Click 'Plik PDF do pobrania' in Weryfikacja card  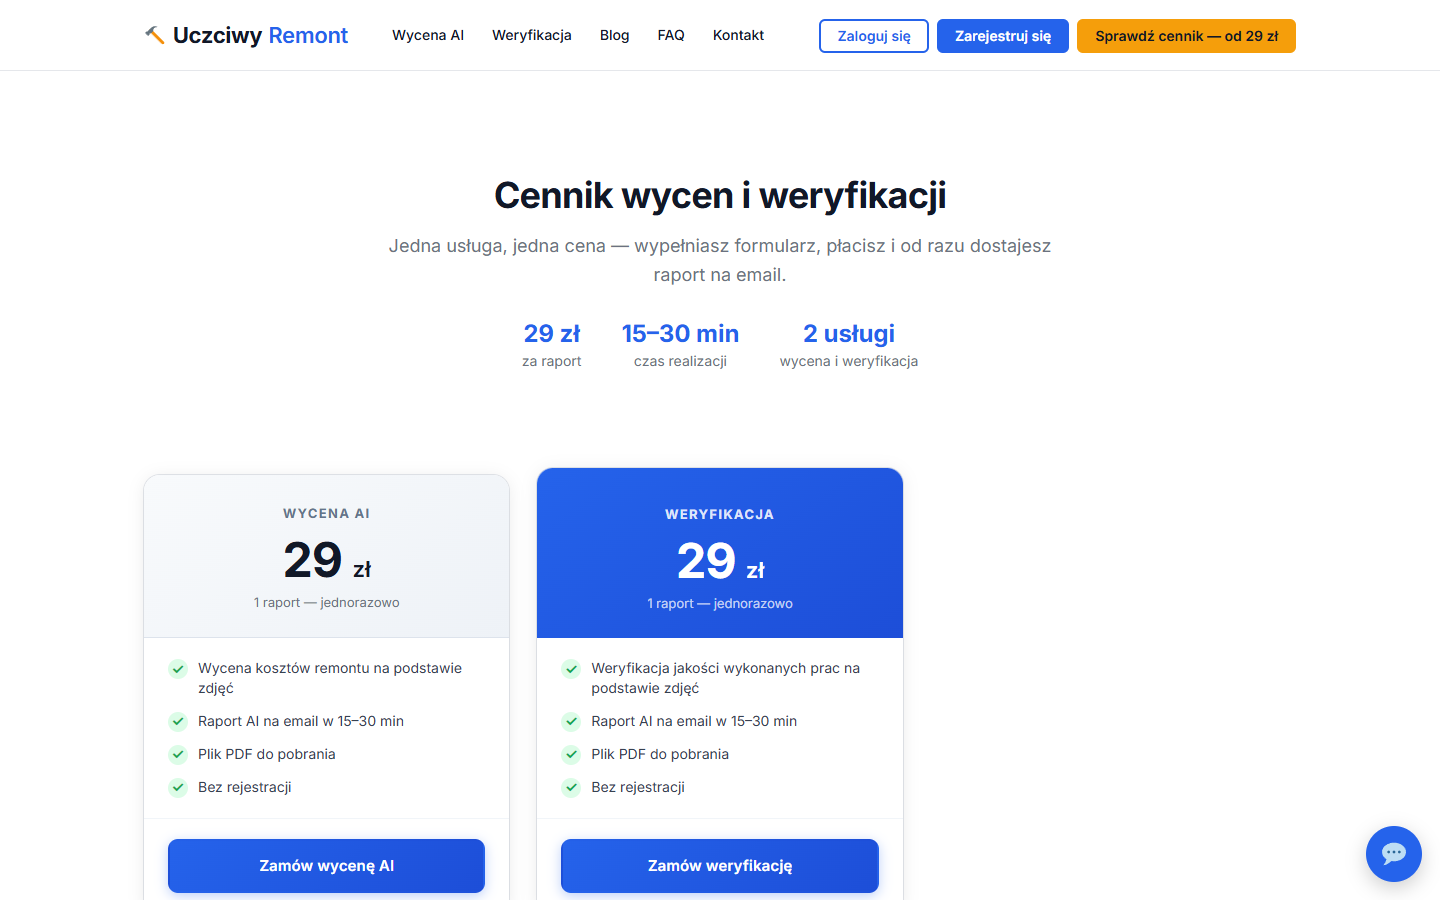click(x=660, y=754)
